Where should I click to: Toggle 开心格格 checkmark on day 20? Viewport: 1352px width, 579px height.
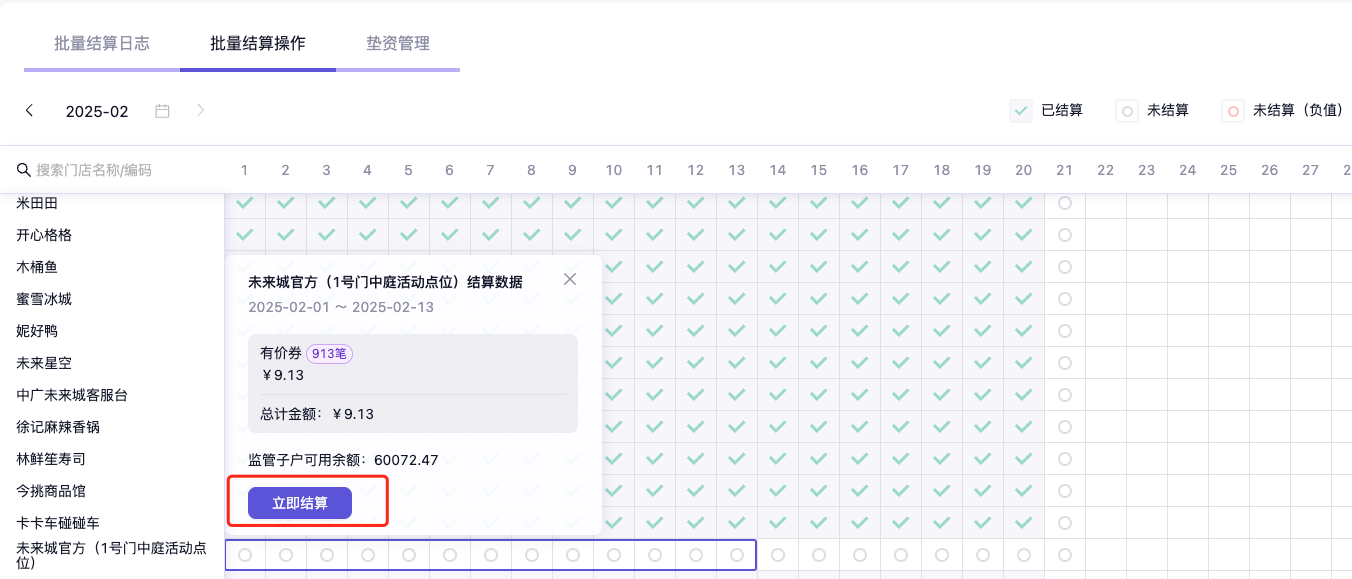[x=1024, y=235]
